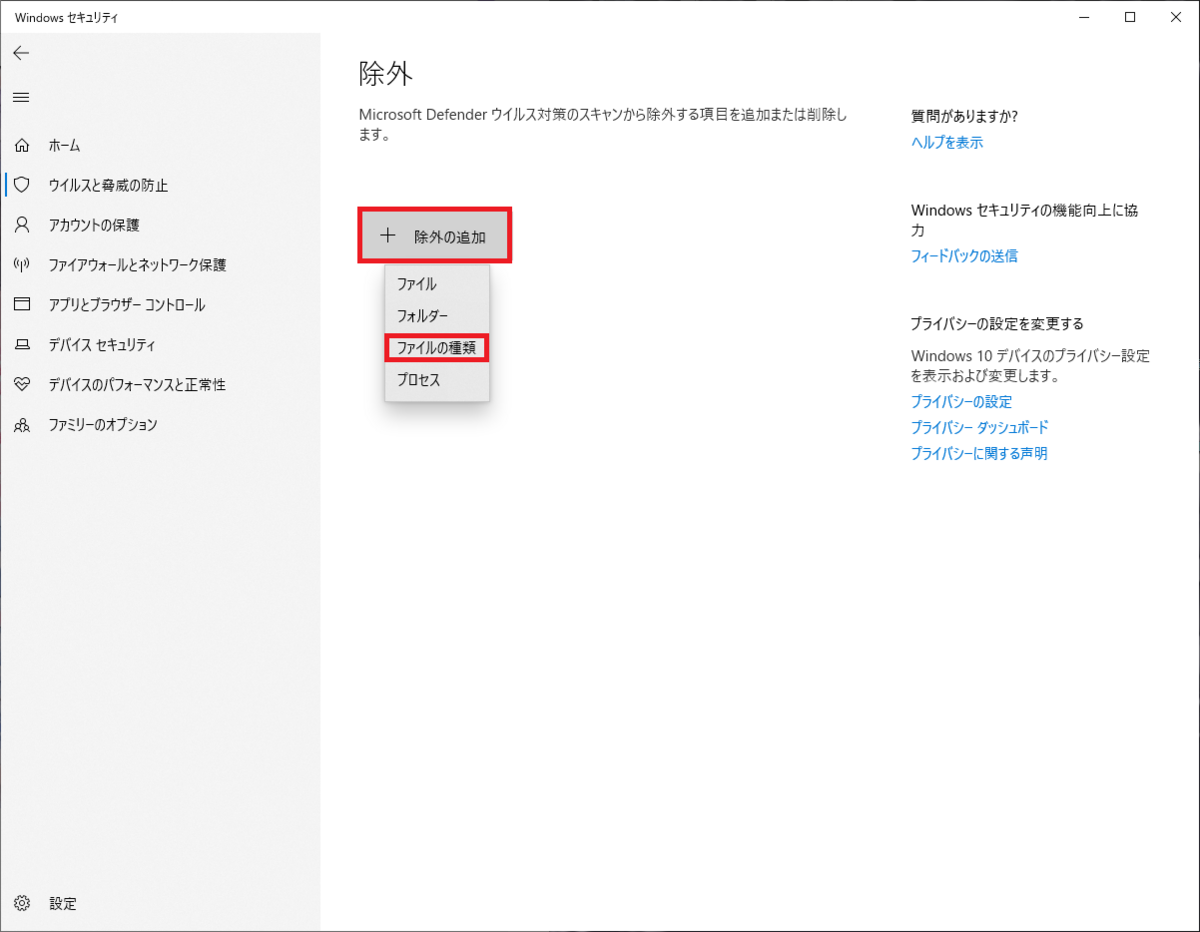Click the プライバシーの設定を変更する heading
This screenshot has width=1200, height=932.
997,324
